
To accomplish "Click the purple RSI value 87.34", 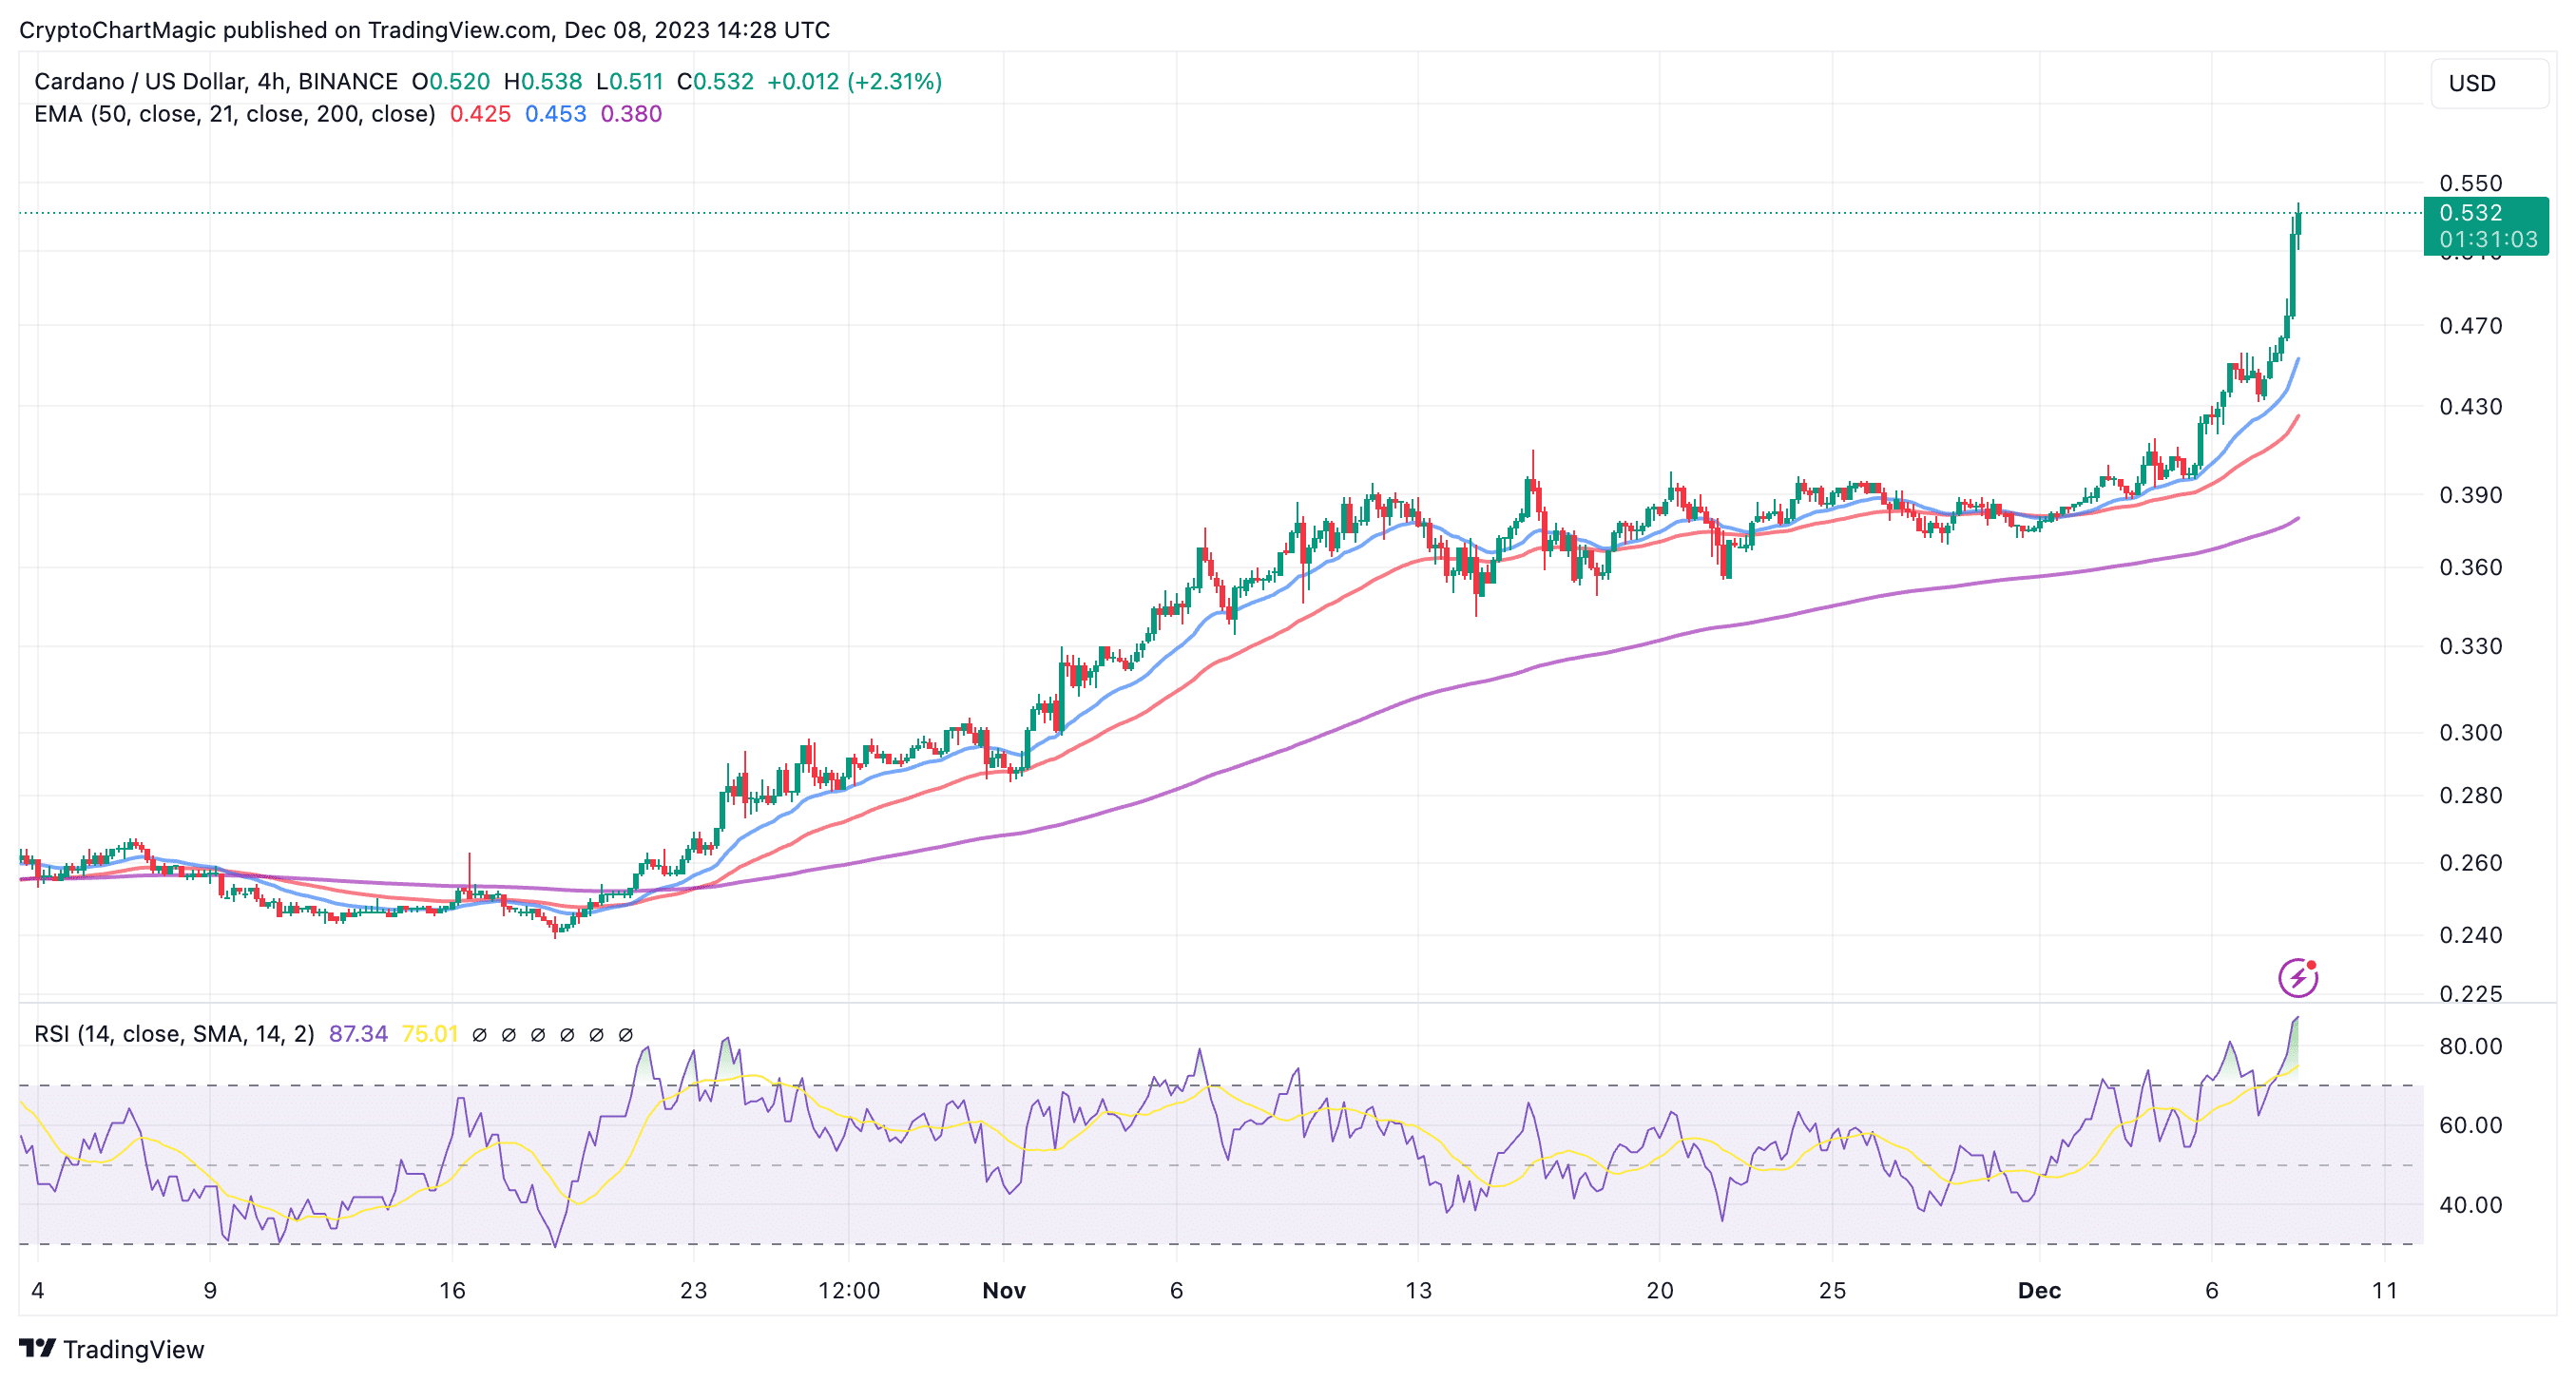I will pyautogui.click(x=358, y=1034).
